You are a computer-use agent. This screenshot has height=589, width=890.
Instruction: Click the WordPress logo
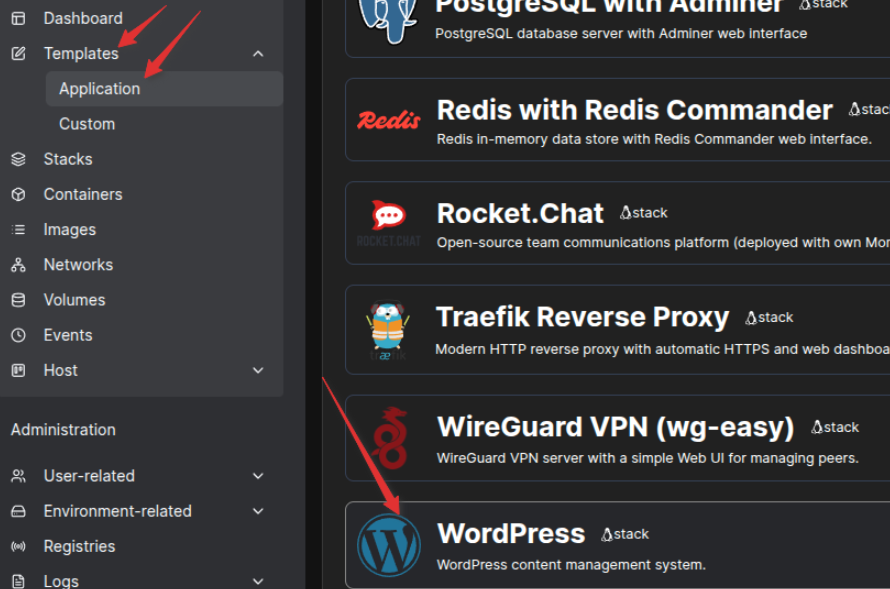pos(389,545)
